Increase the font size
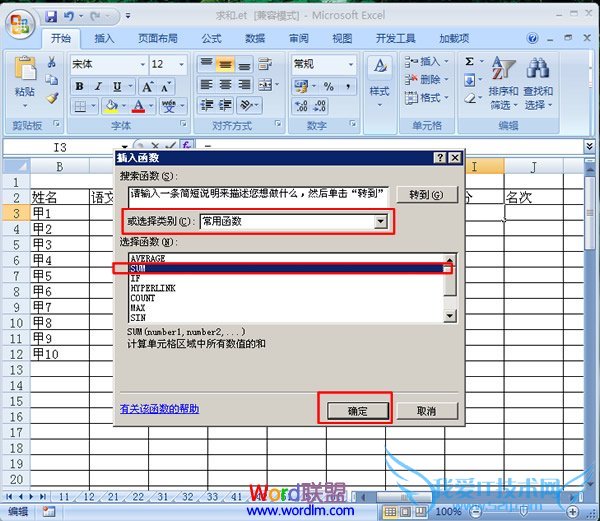 pos(147,87)
